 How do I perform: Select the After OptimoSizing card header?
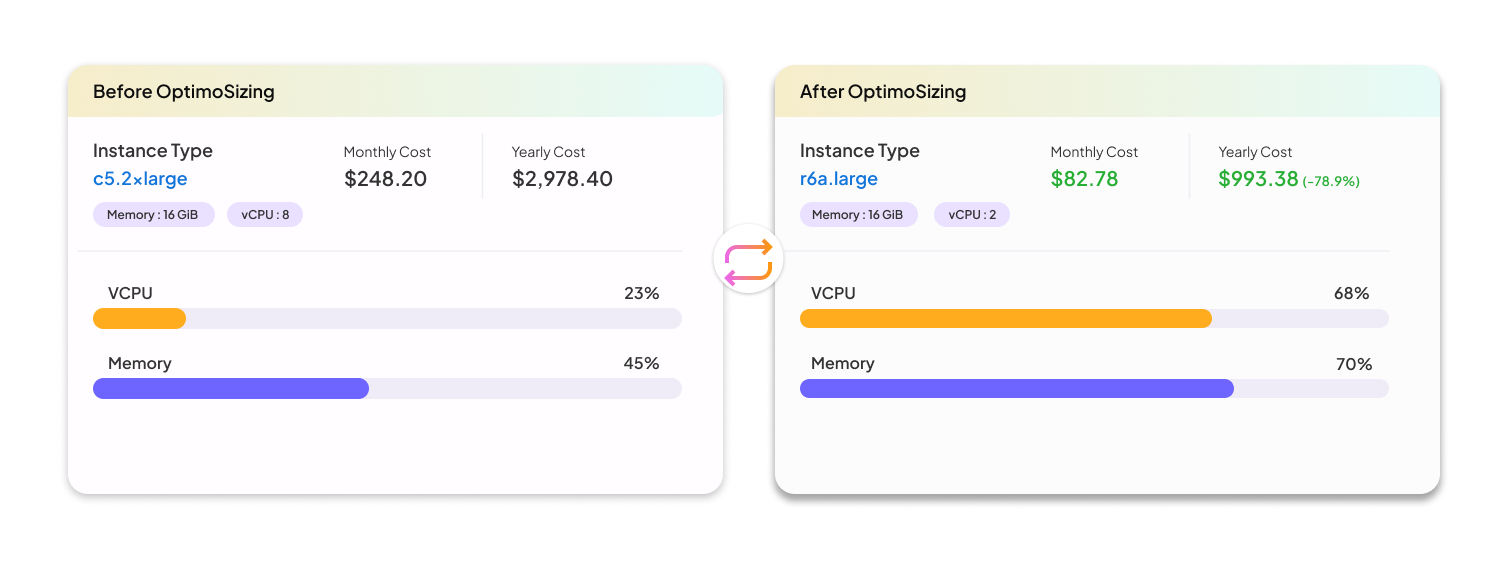[x=1107, y=92]
